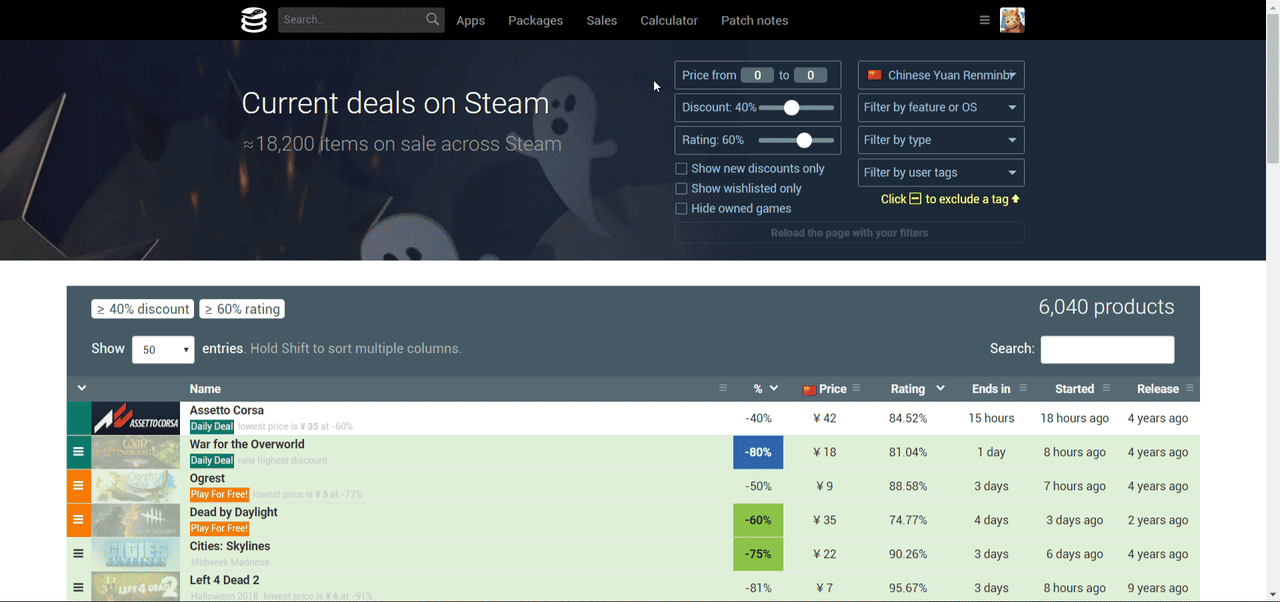Viewport: 1280px width, 602px height.
Task: Click the Price from minimum field
Action: (757, 75)
